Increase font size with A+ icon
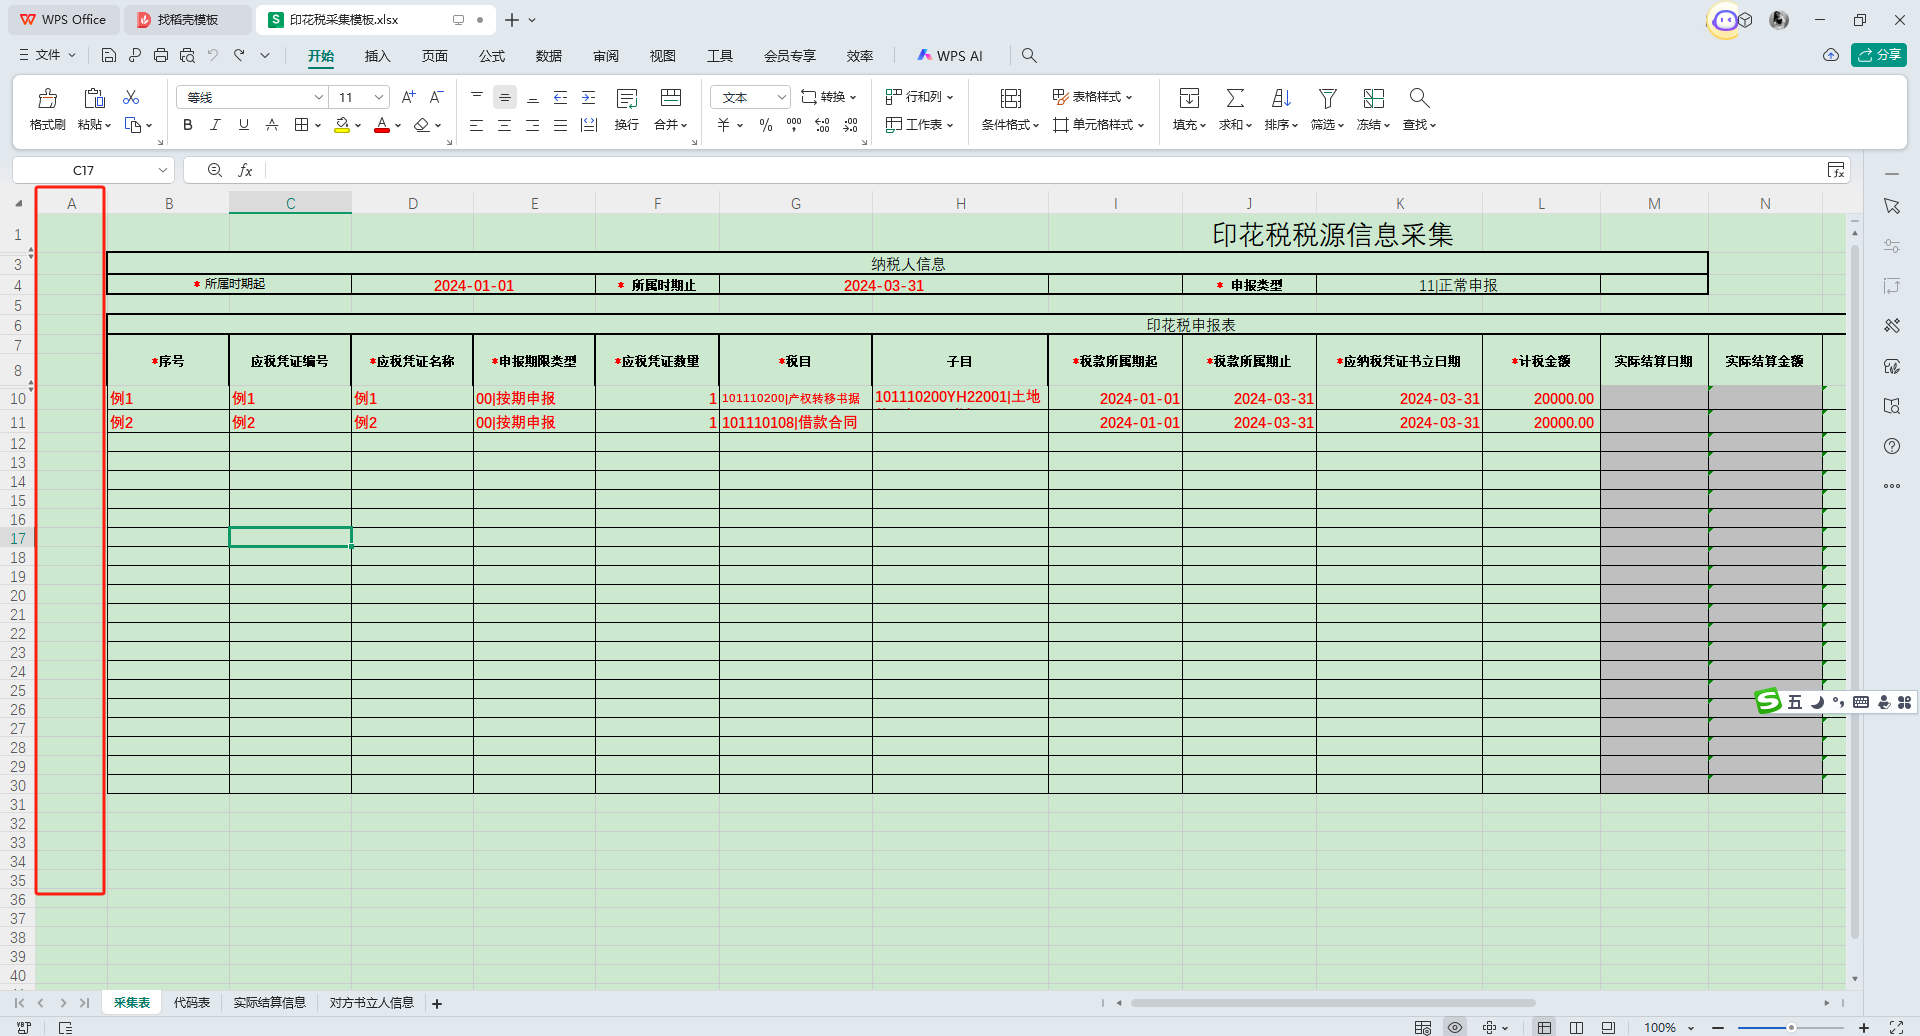Screen dimensions: 1920x1036 408,97
